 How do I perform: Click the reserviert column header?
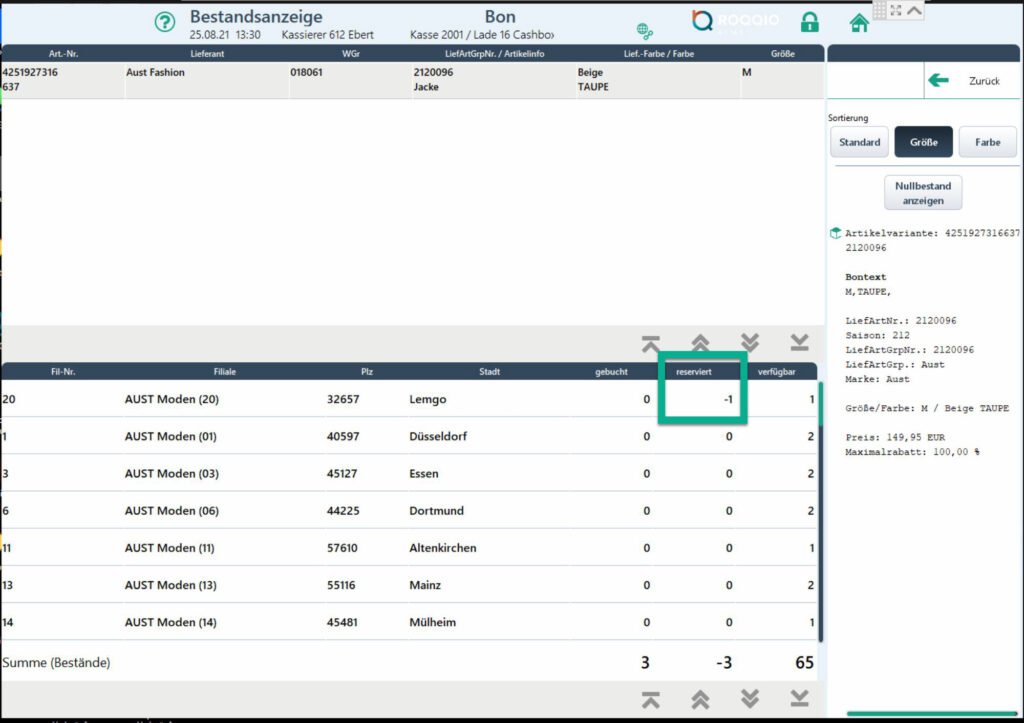pyautogui.click(x=701, y=371)
